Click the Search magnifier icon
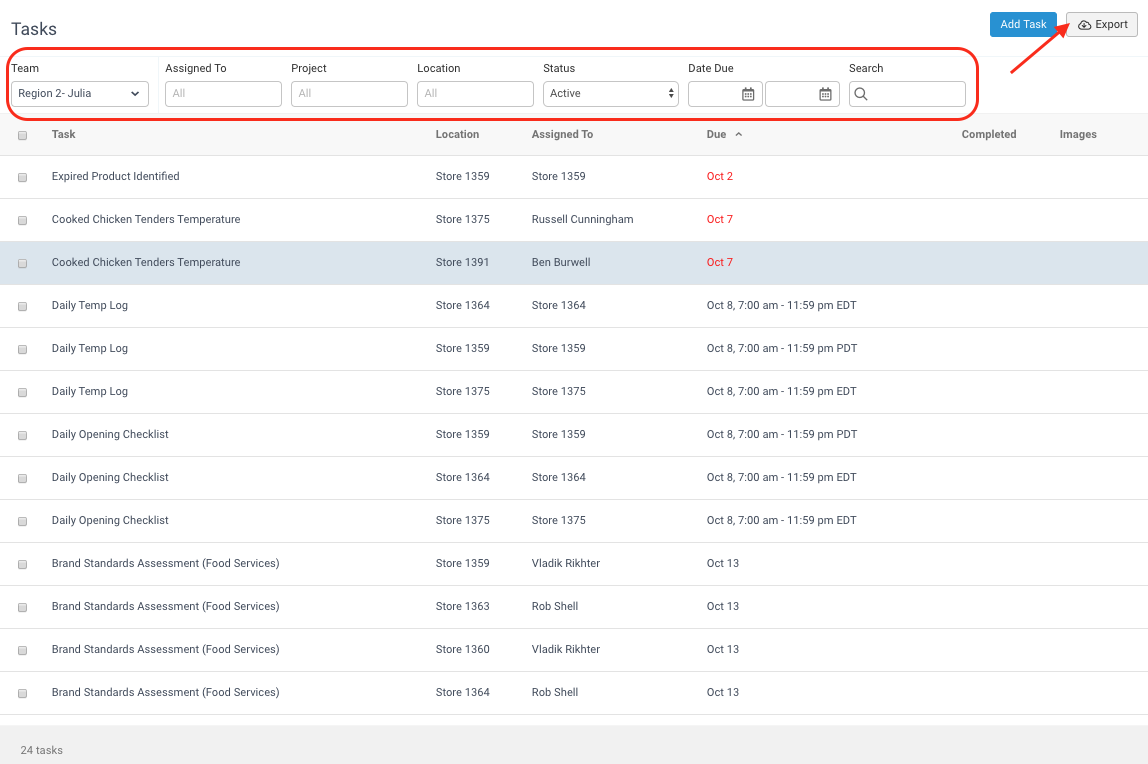Viewport: 1148px width, 764px height. tap(861, 94)
